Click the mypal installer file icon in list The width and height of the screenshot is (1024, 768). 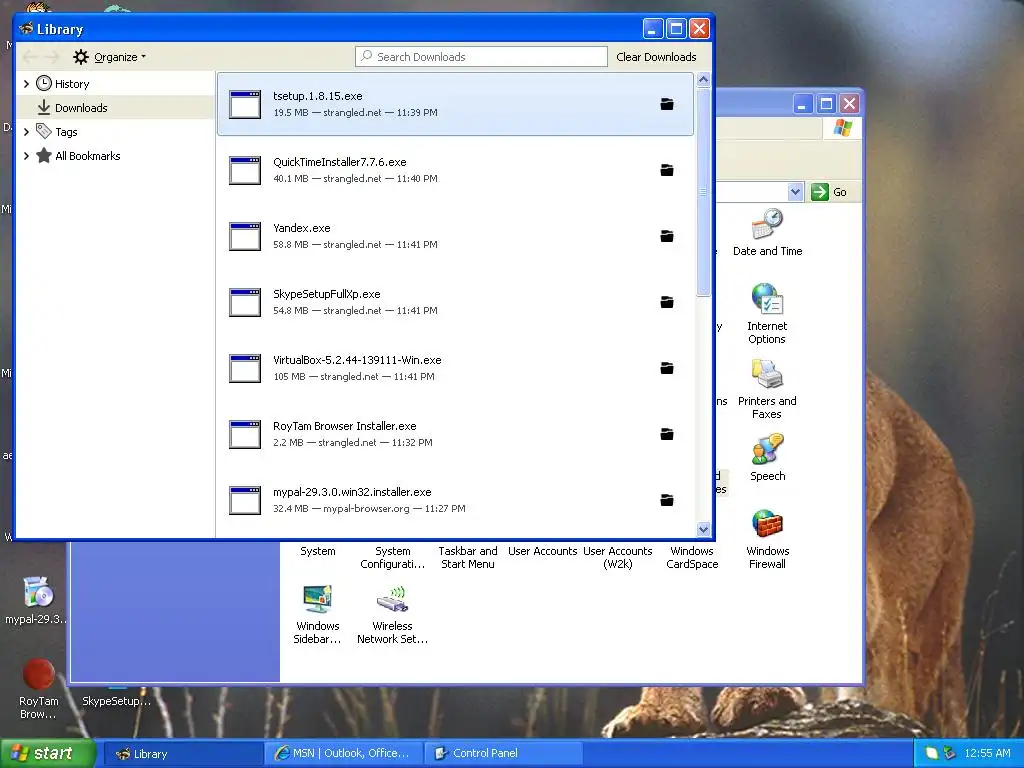[x=245, y=500]
